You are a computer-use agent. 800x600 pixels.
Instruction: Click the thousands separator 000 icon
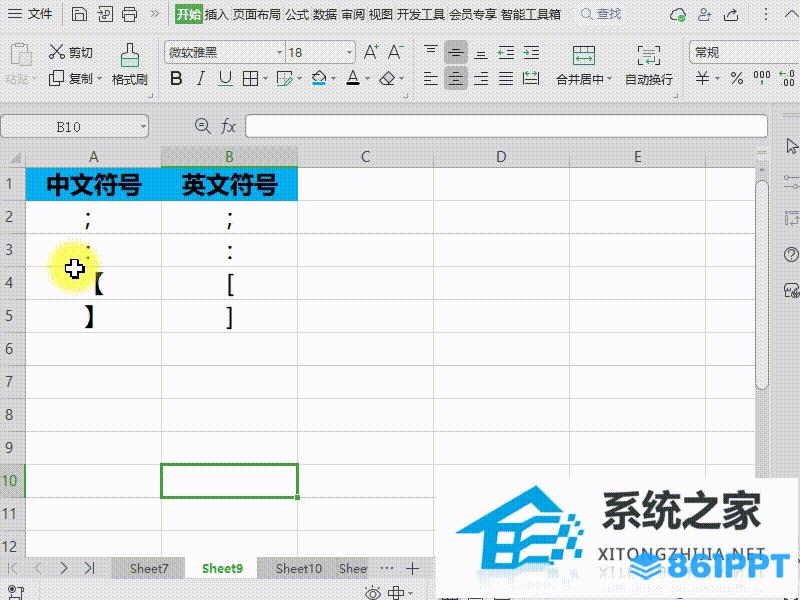click(x=762, y=79)
